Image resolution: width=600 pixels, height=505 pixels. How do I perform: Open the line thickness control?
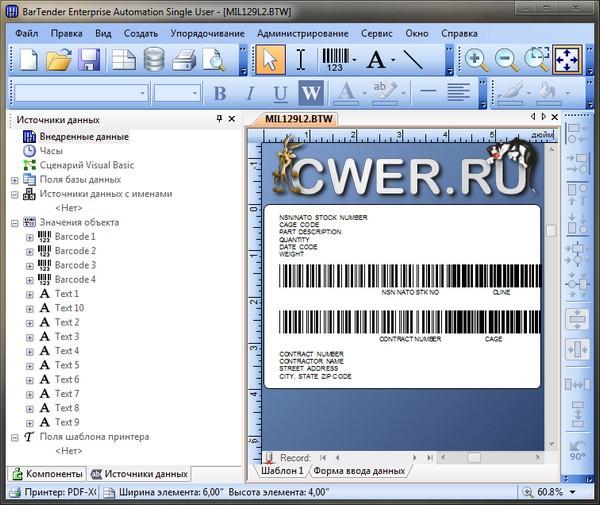(x=428, y=91)
